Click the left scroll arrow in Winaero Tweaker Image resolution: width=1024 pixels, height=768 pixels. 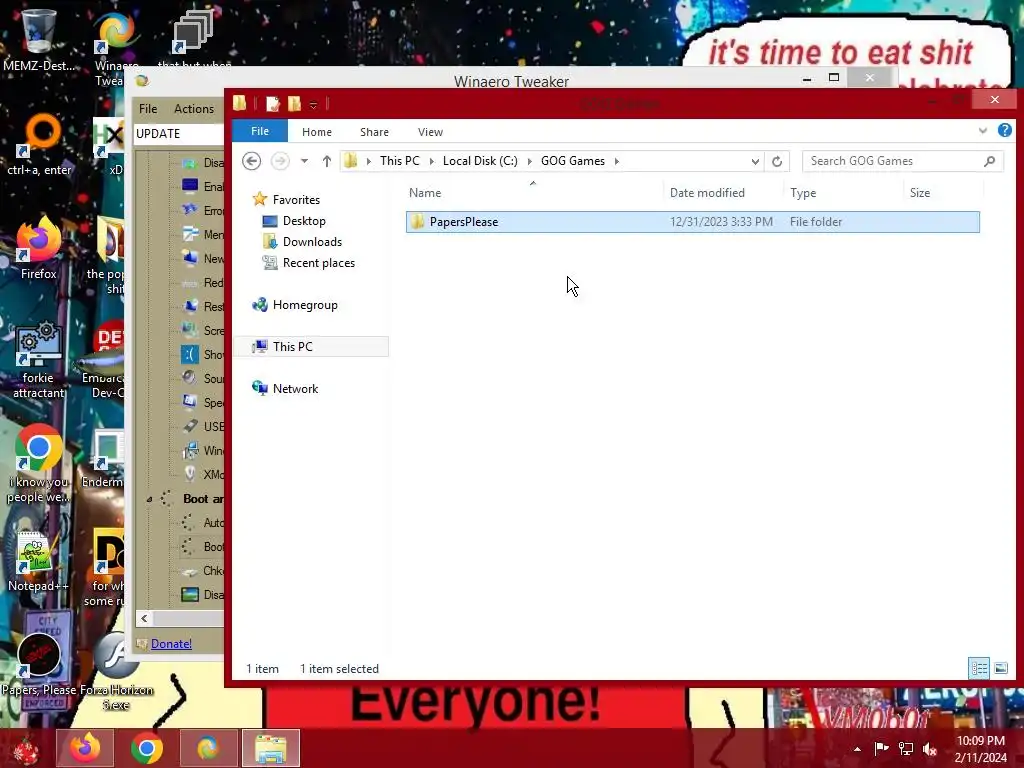point(144,618)
